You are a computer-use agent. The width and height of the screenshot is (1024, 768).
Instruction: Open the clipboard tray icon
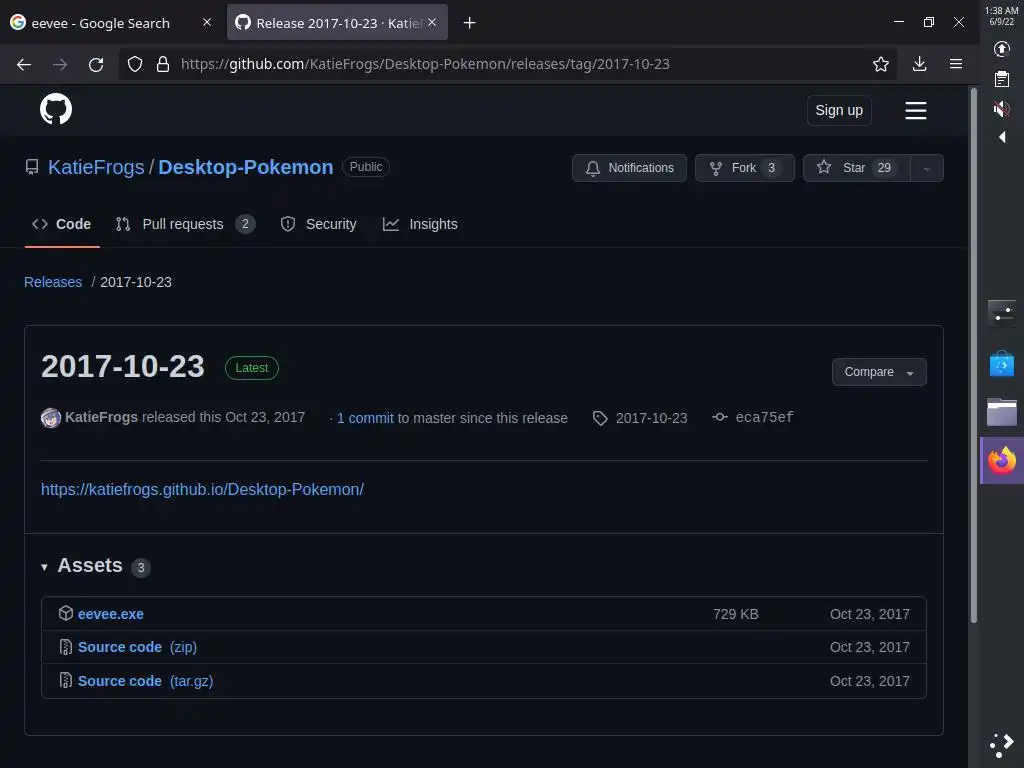(x=1002, y=79)
